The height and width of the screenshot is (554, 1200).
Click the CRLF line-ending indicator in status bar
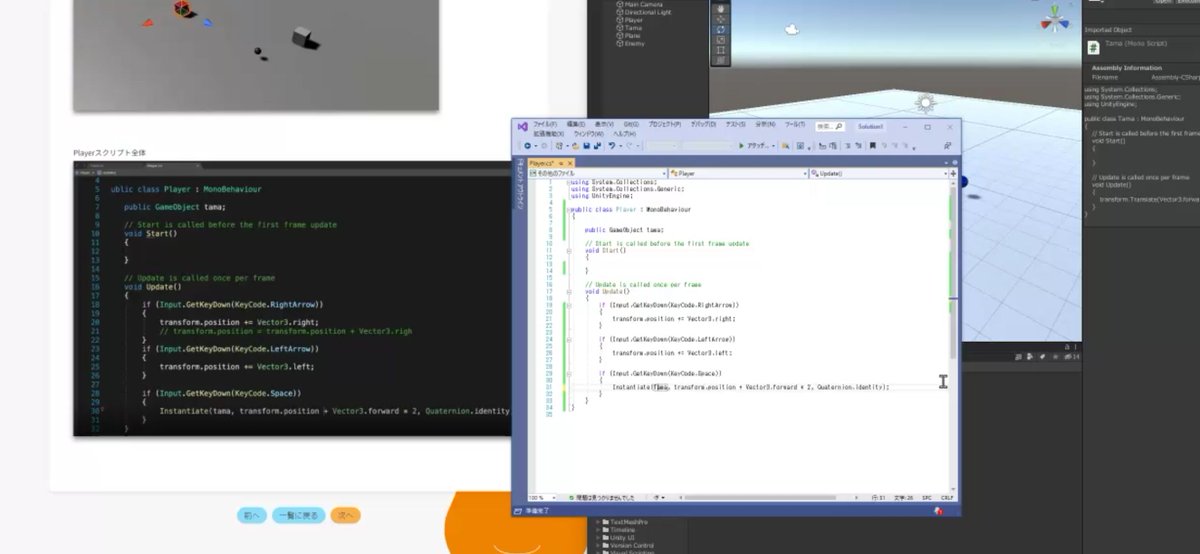pos(947,497)
